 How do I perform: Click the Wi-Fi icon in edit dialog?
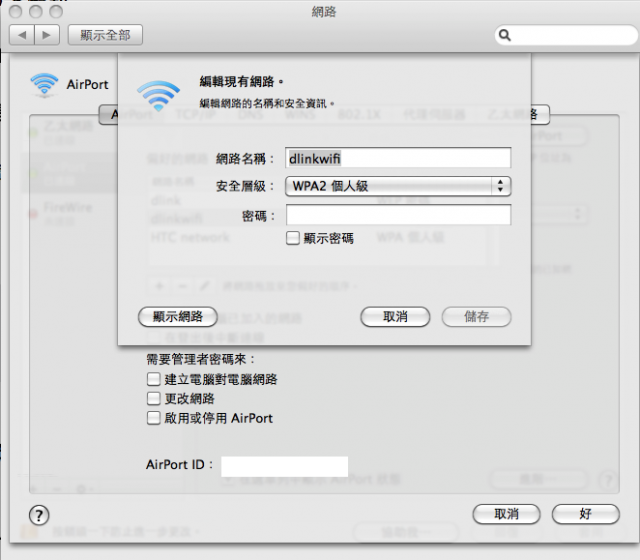[158, 96]
